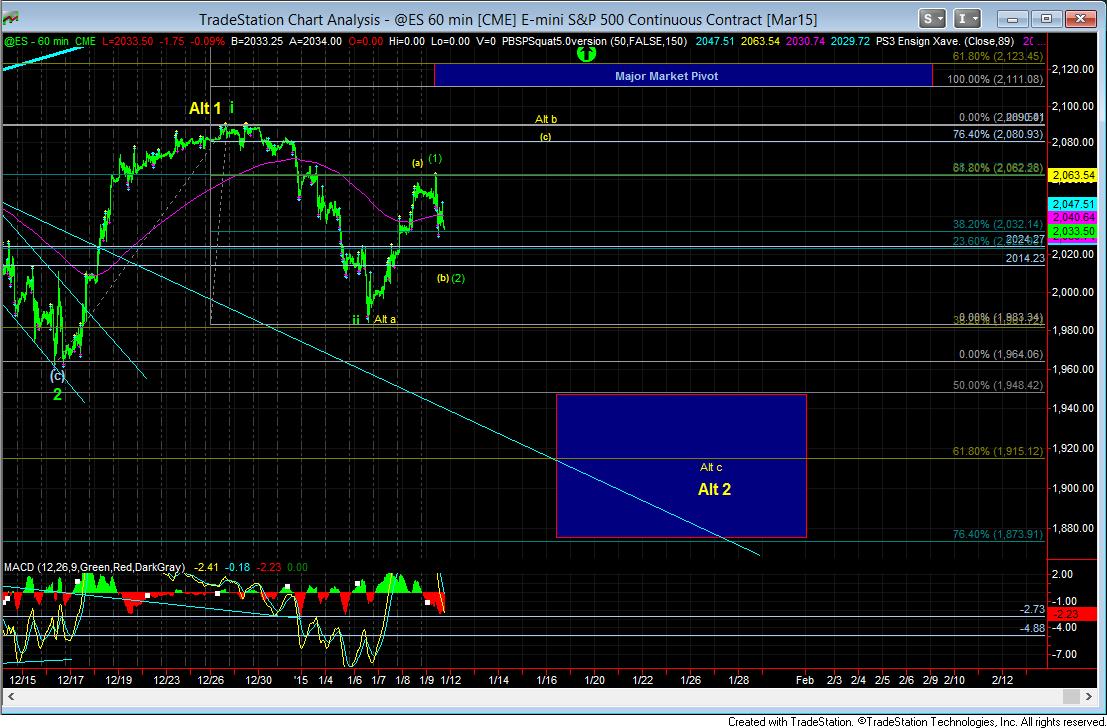The height and width of the screenshot is (728, 1107).
Task: Select the green '2' wave label
Action: click(x=57, y=395)
